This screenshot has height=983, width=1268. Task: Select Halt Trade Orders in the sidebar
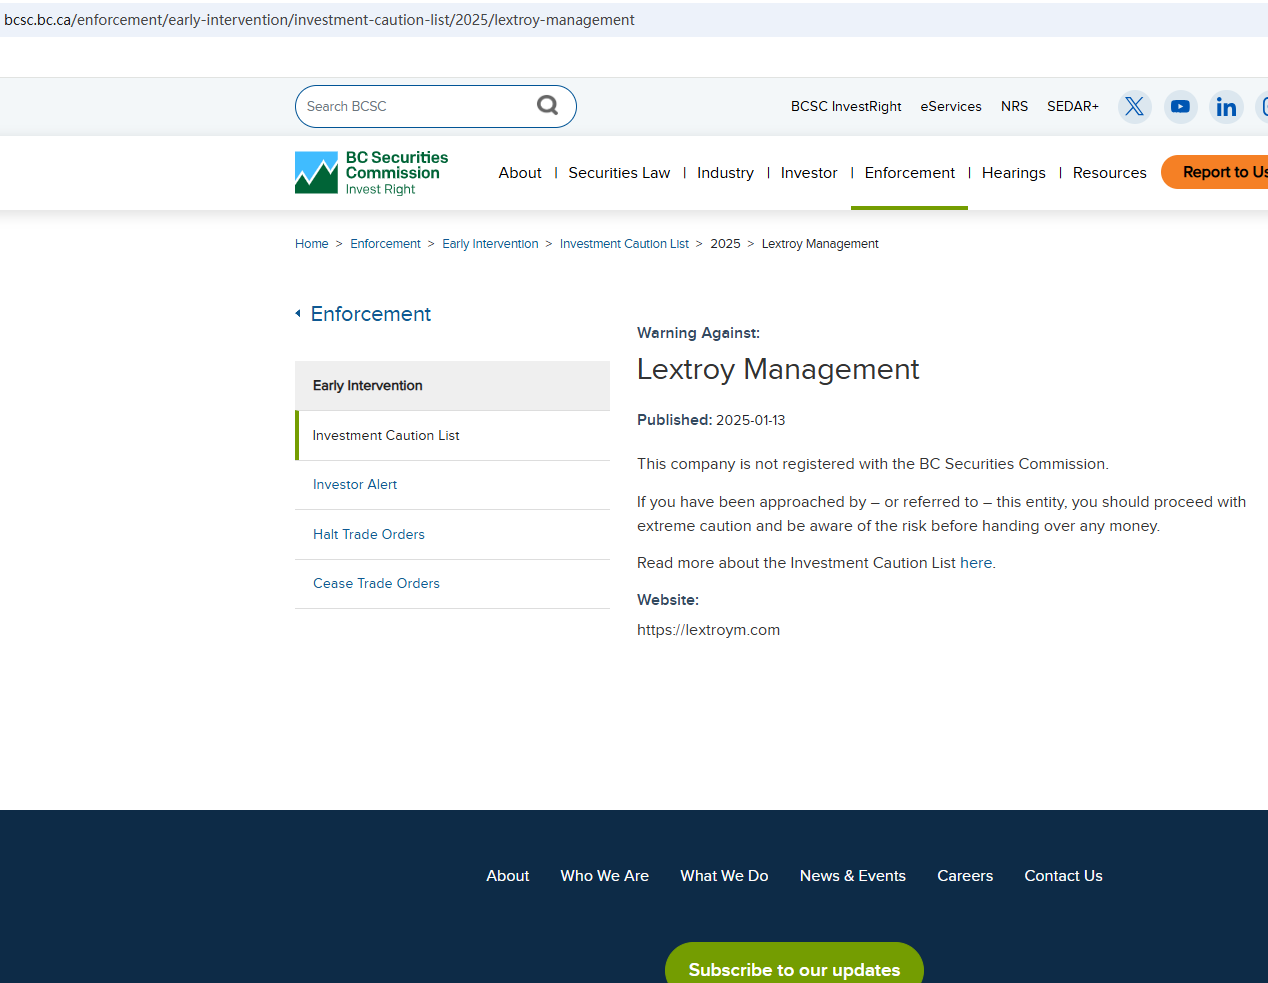point(452,535)
